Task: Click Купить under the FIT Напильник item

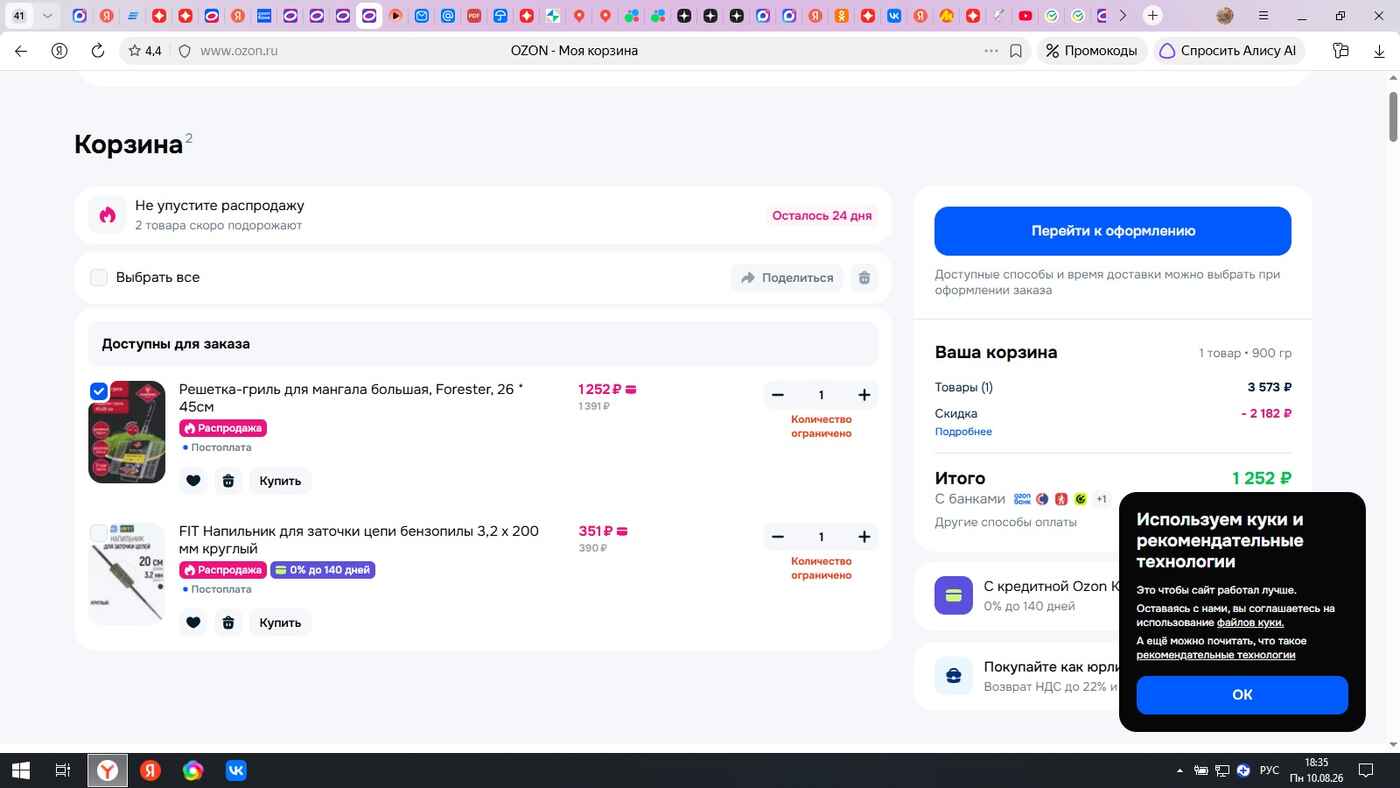Action: point(280,623)
